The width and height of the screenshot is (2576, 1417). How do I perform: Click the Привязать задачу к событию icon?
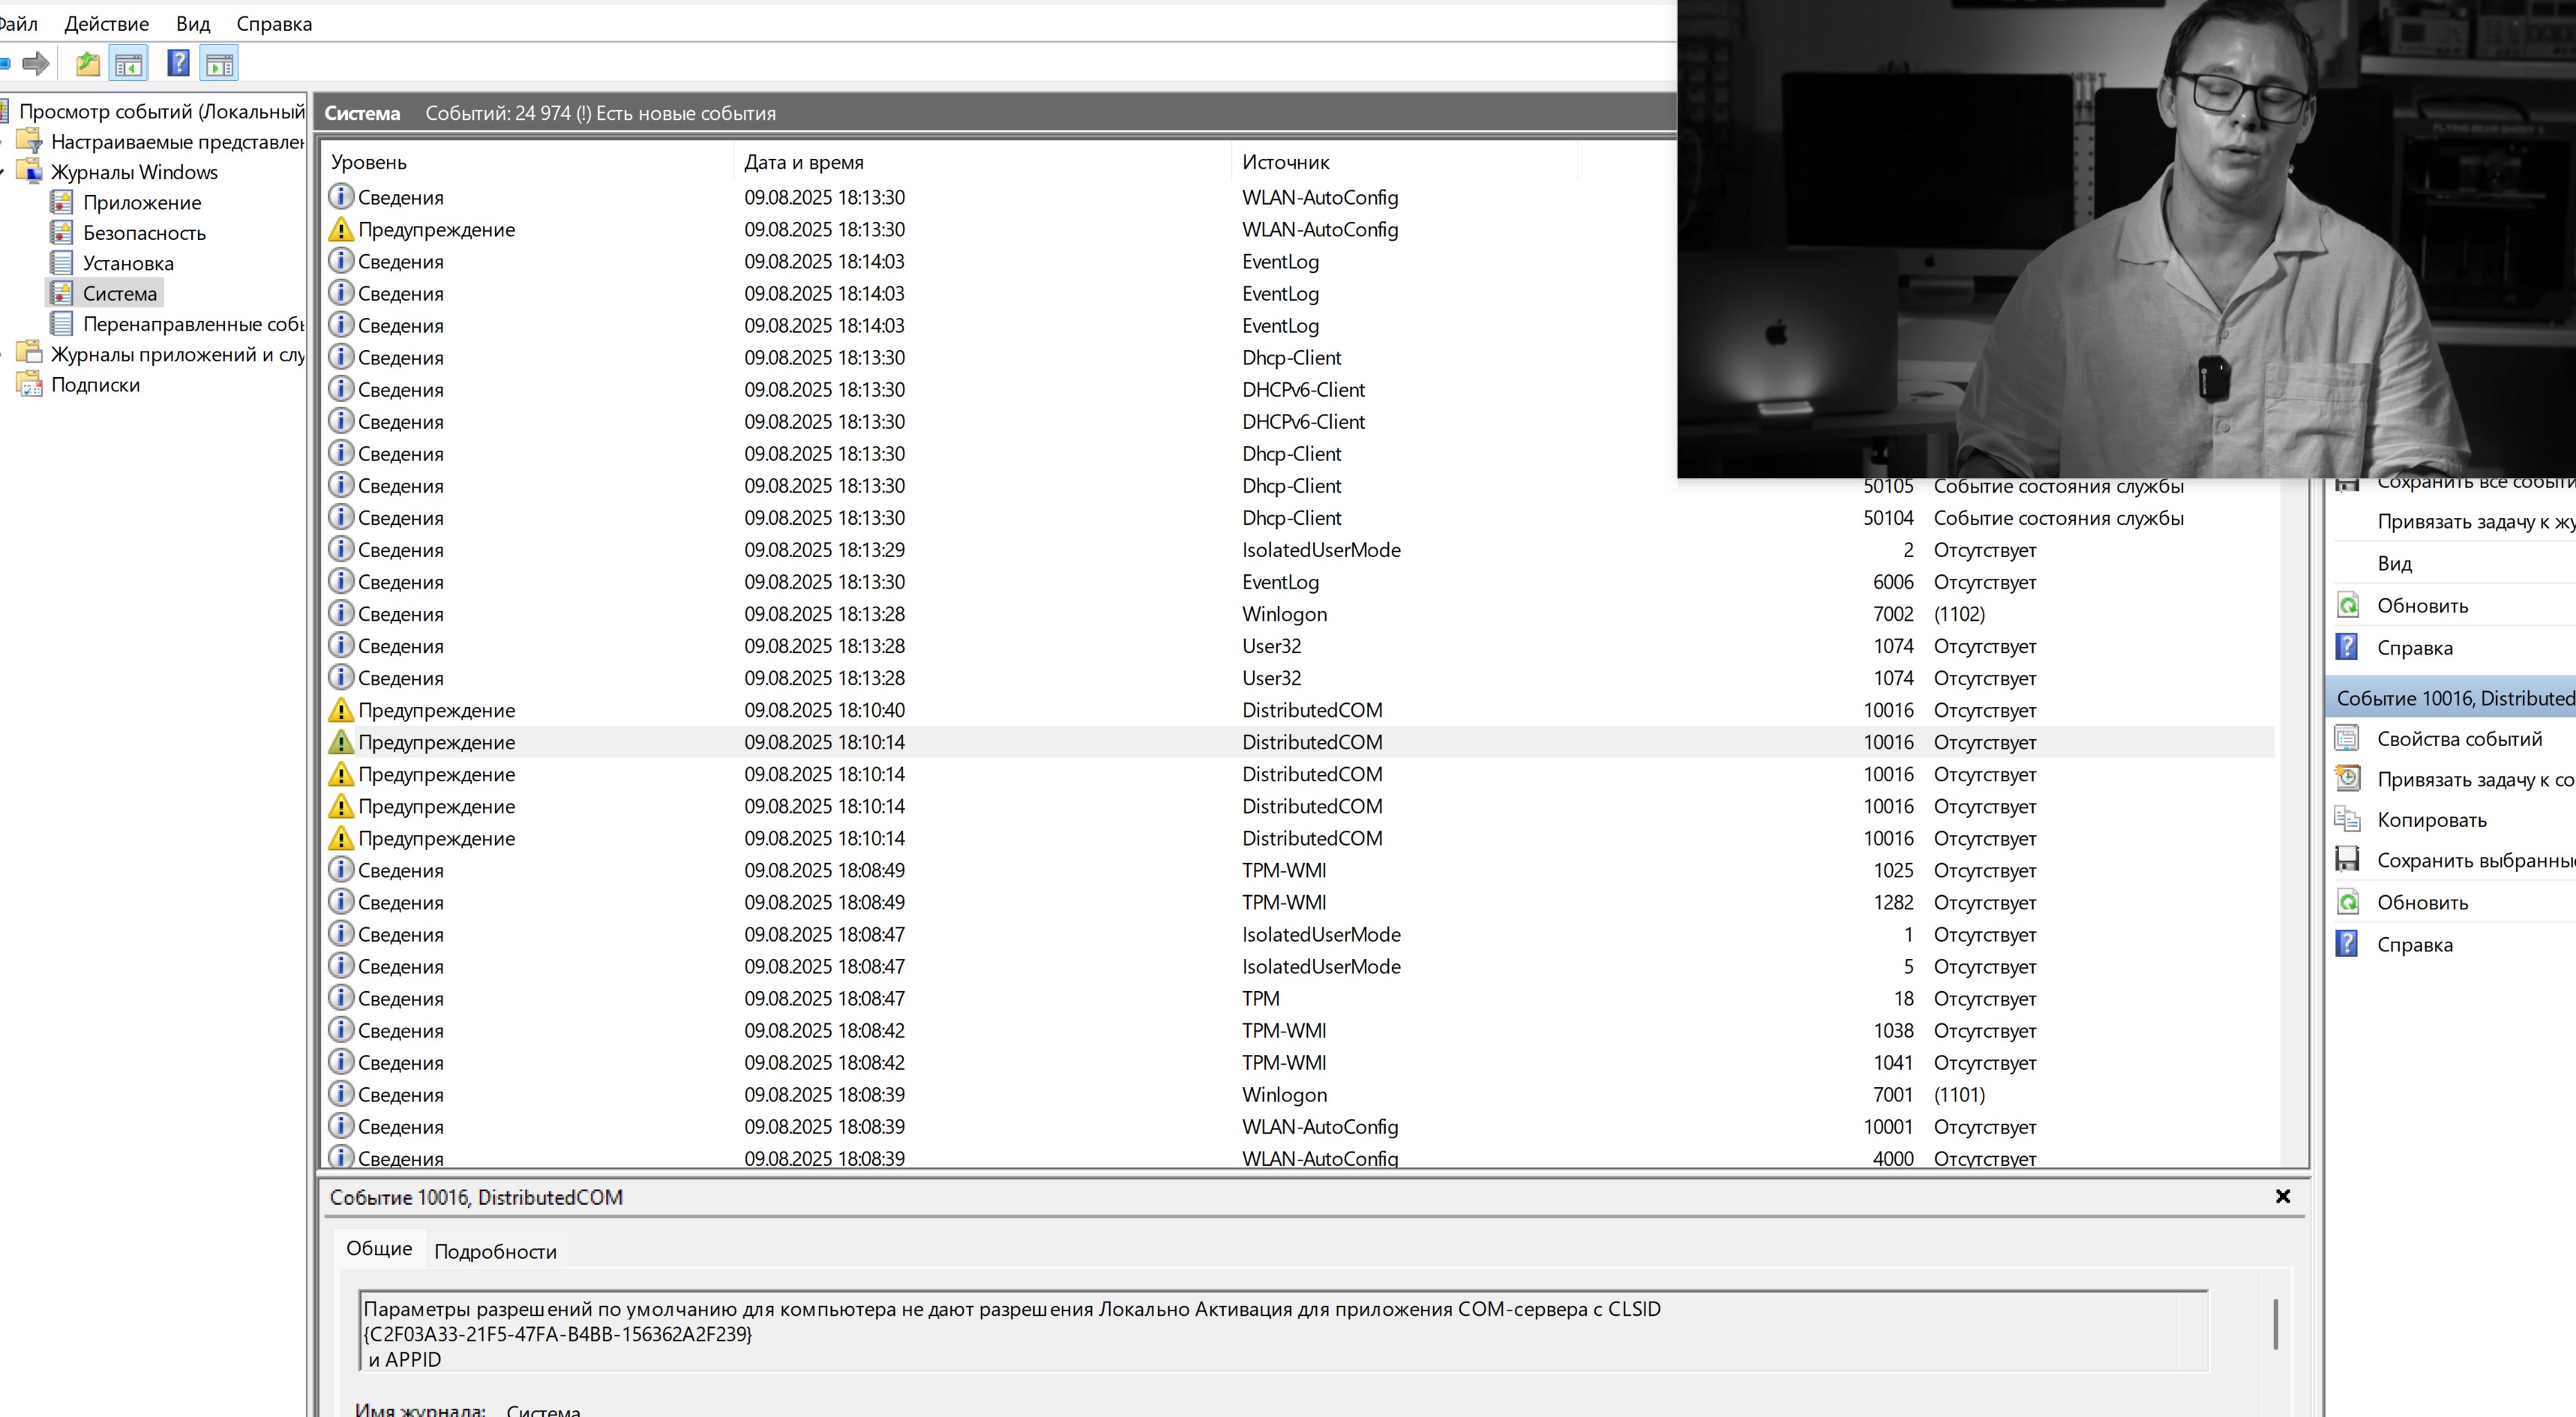[2347, 779]
